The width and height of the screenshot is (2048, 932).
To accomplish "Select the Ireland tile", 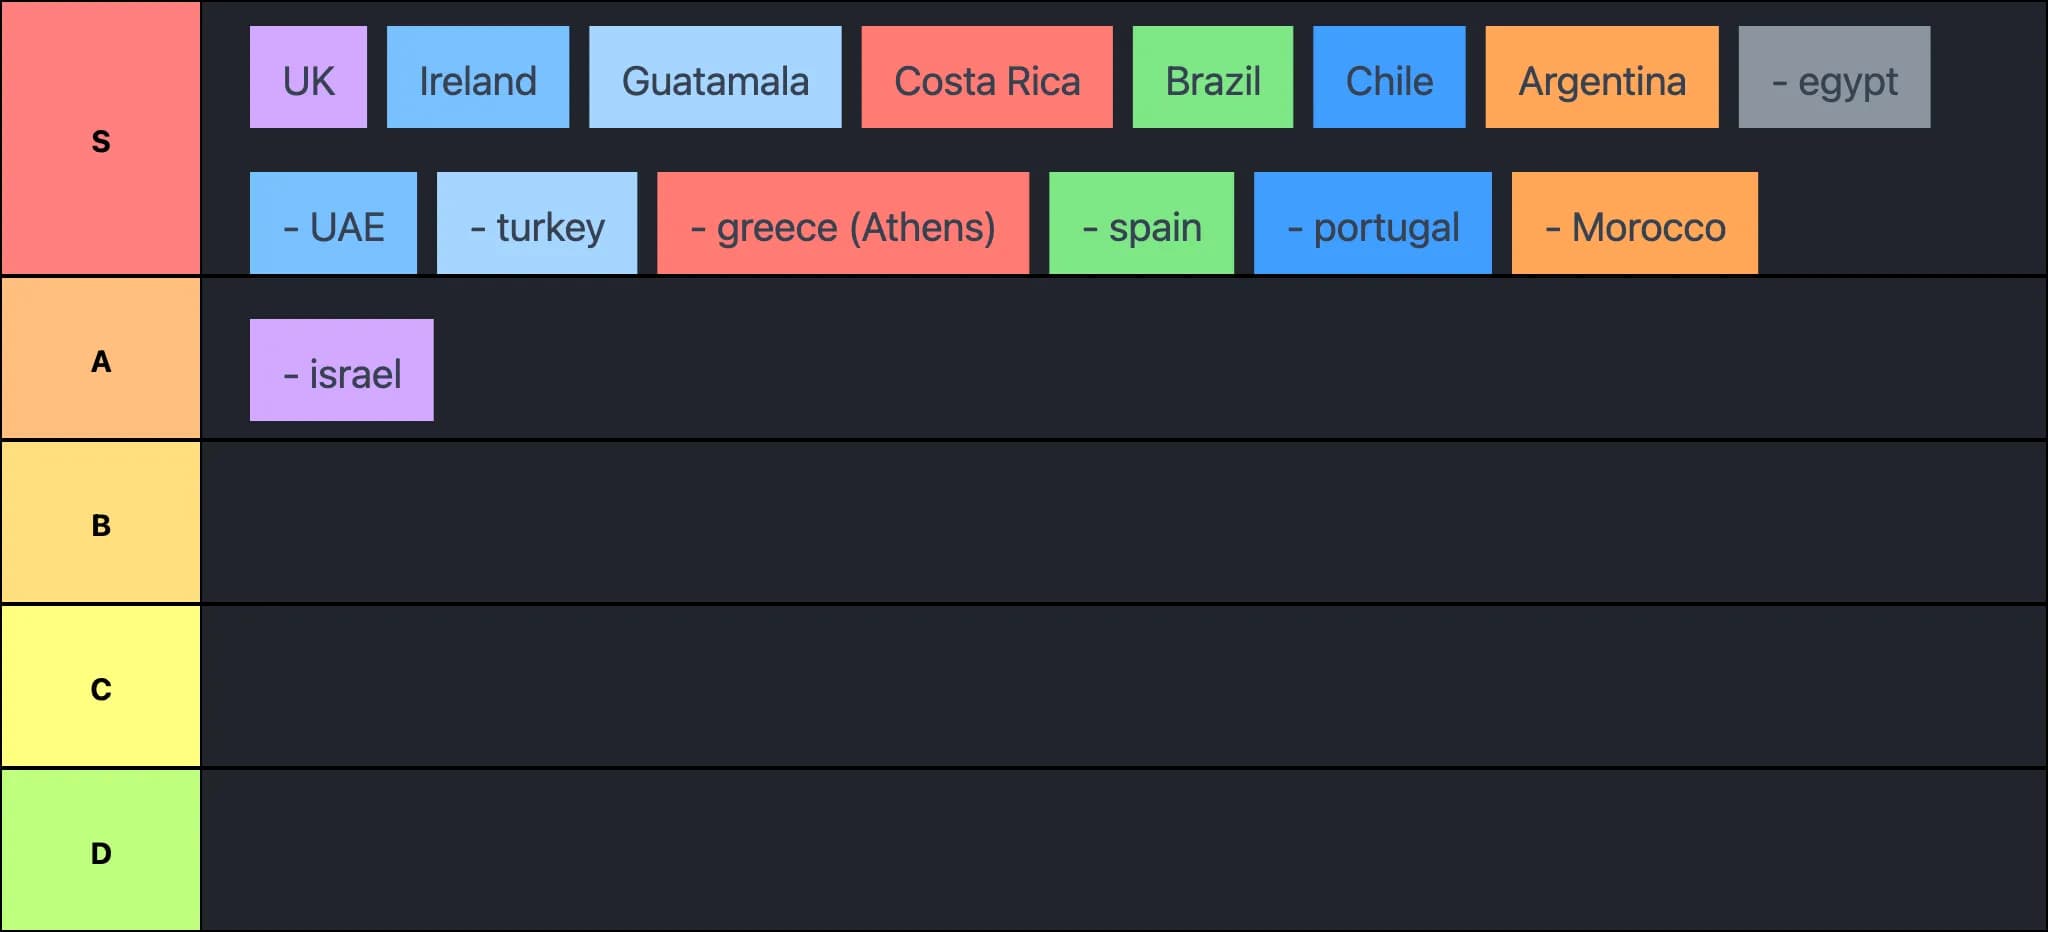I will tap(478, 78).
